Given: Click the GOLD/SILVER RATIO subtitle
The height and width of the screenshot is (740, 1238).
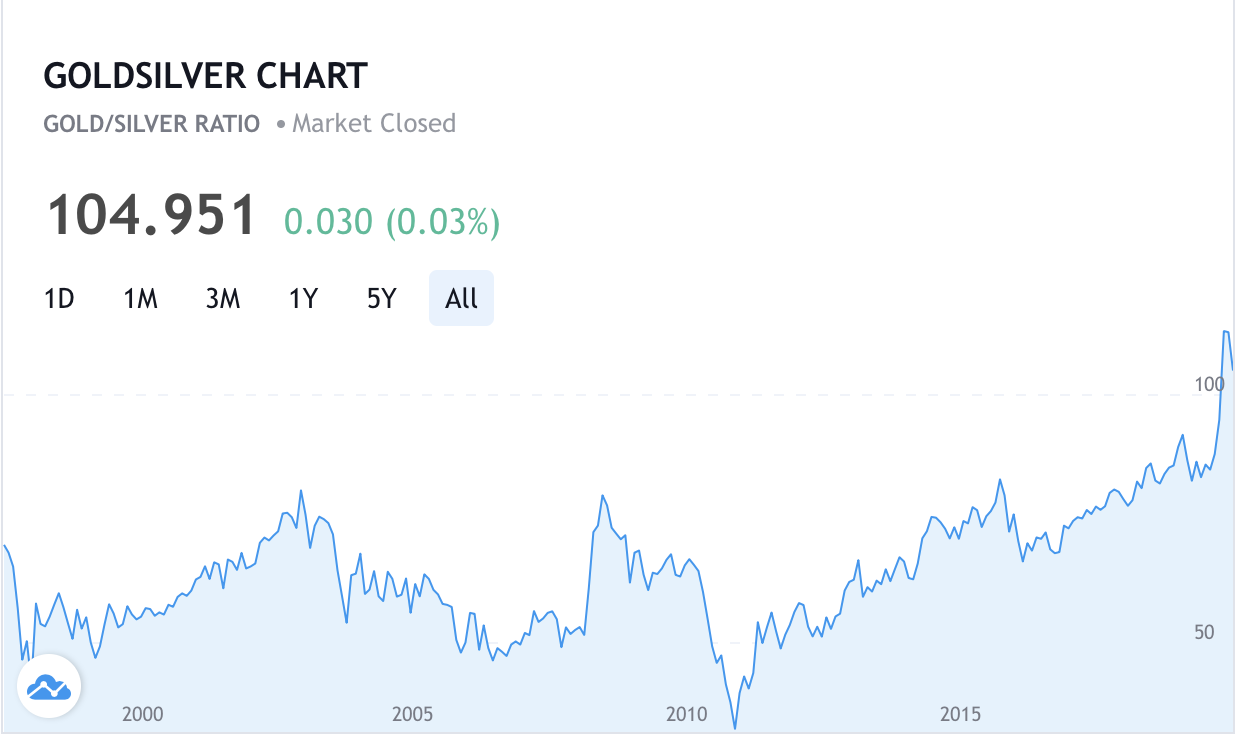Looking at the screenshot, I should coord(152,124).
